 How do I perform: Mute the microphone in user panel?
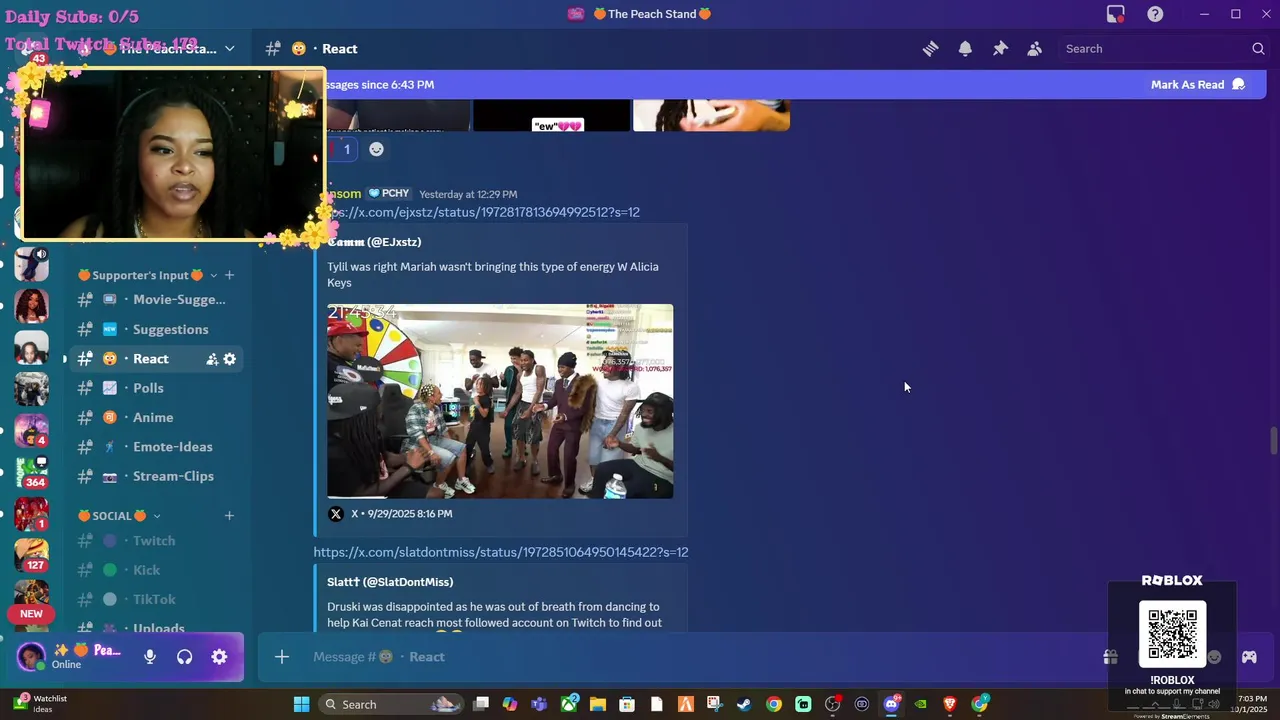[x=150, y=657]
